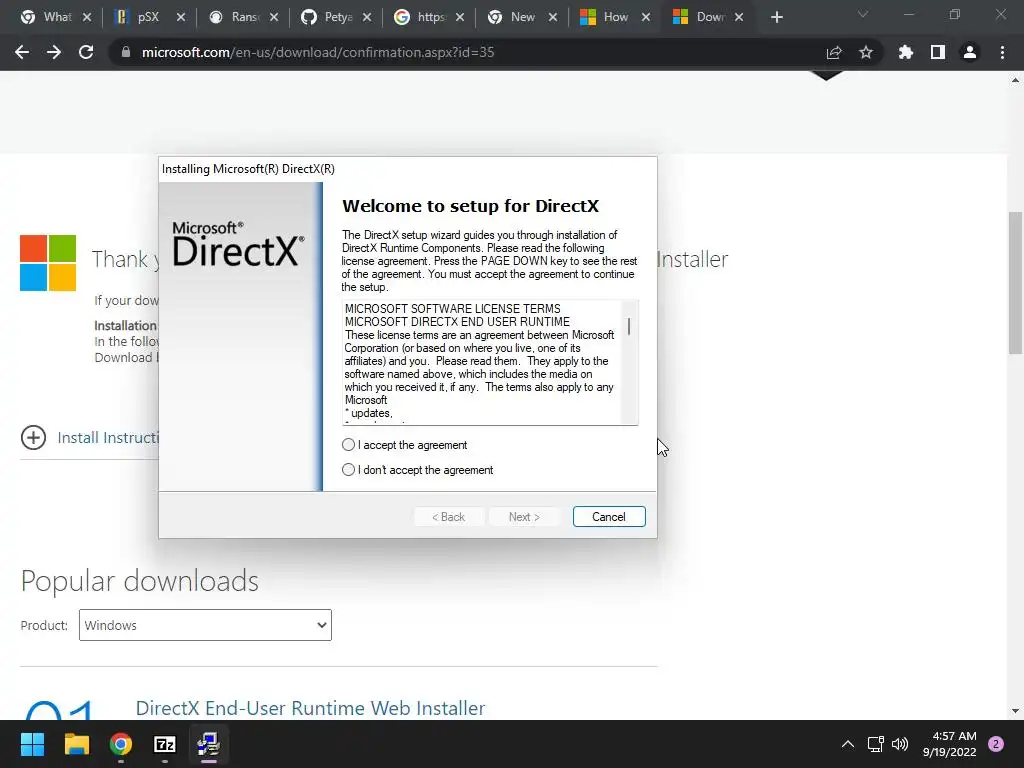Open the tab search chevron
The height and width of the screenshot is (768, 1024).
point(863,14)
